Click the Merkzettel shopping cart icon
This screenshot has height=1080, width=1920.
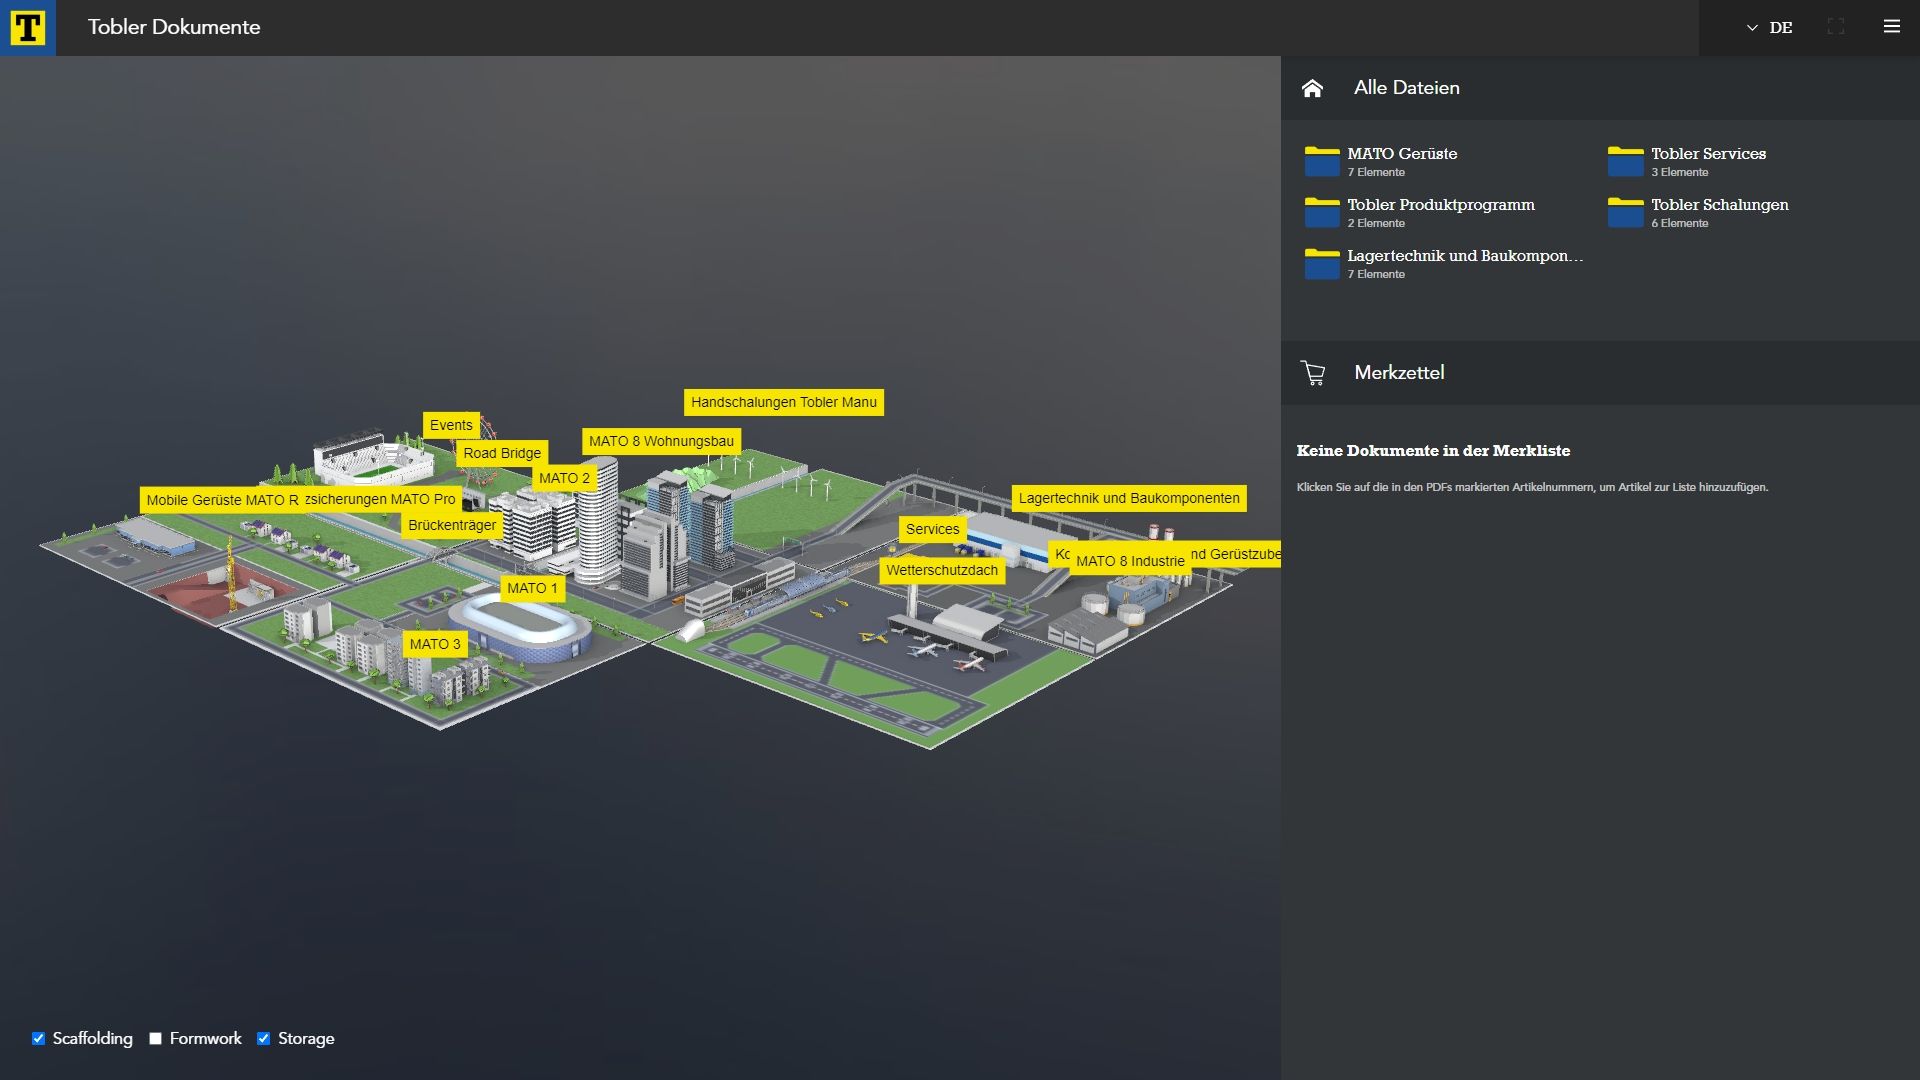point(1313,373)
